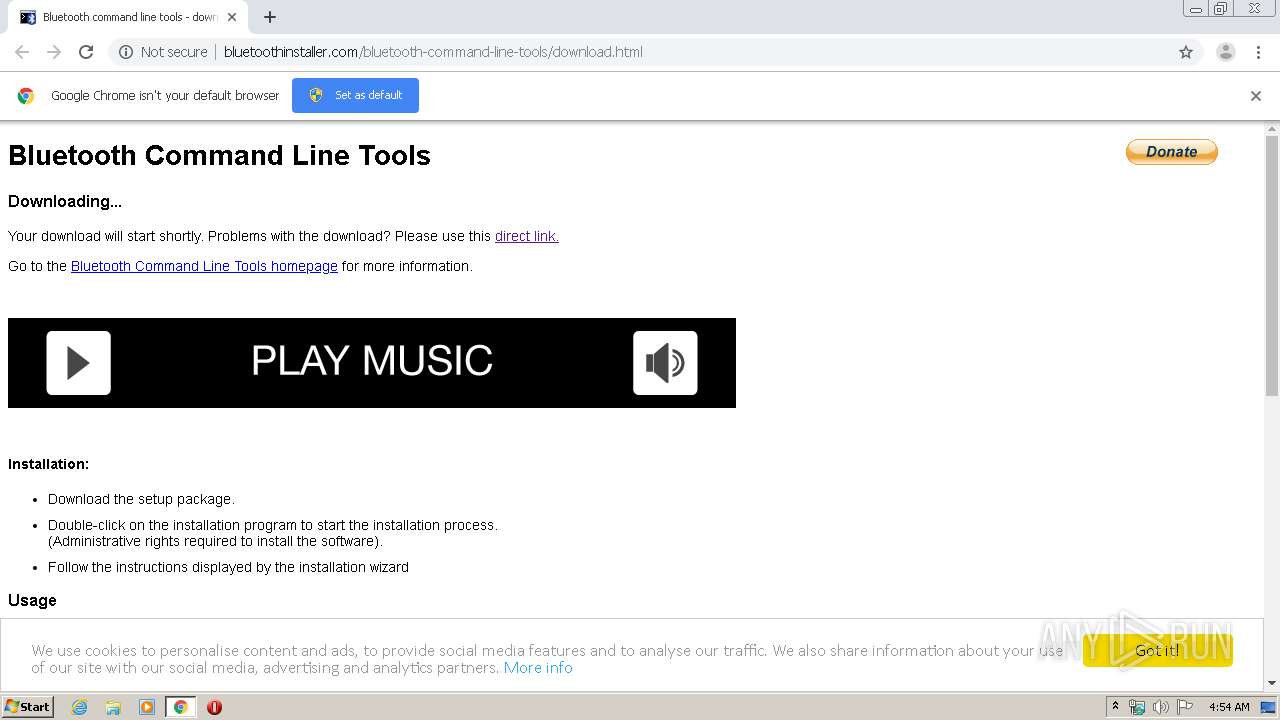Screen dimensions: 1280x720
Task: Open Chrome's three-dot menu
Action: pos(1258,52)
